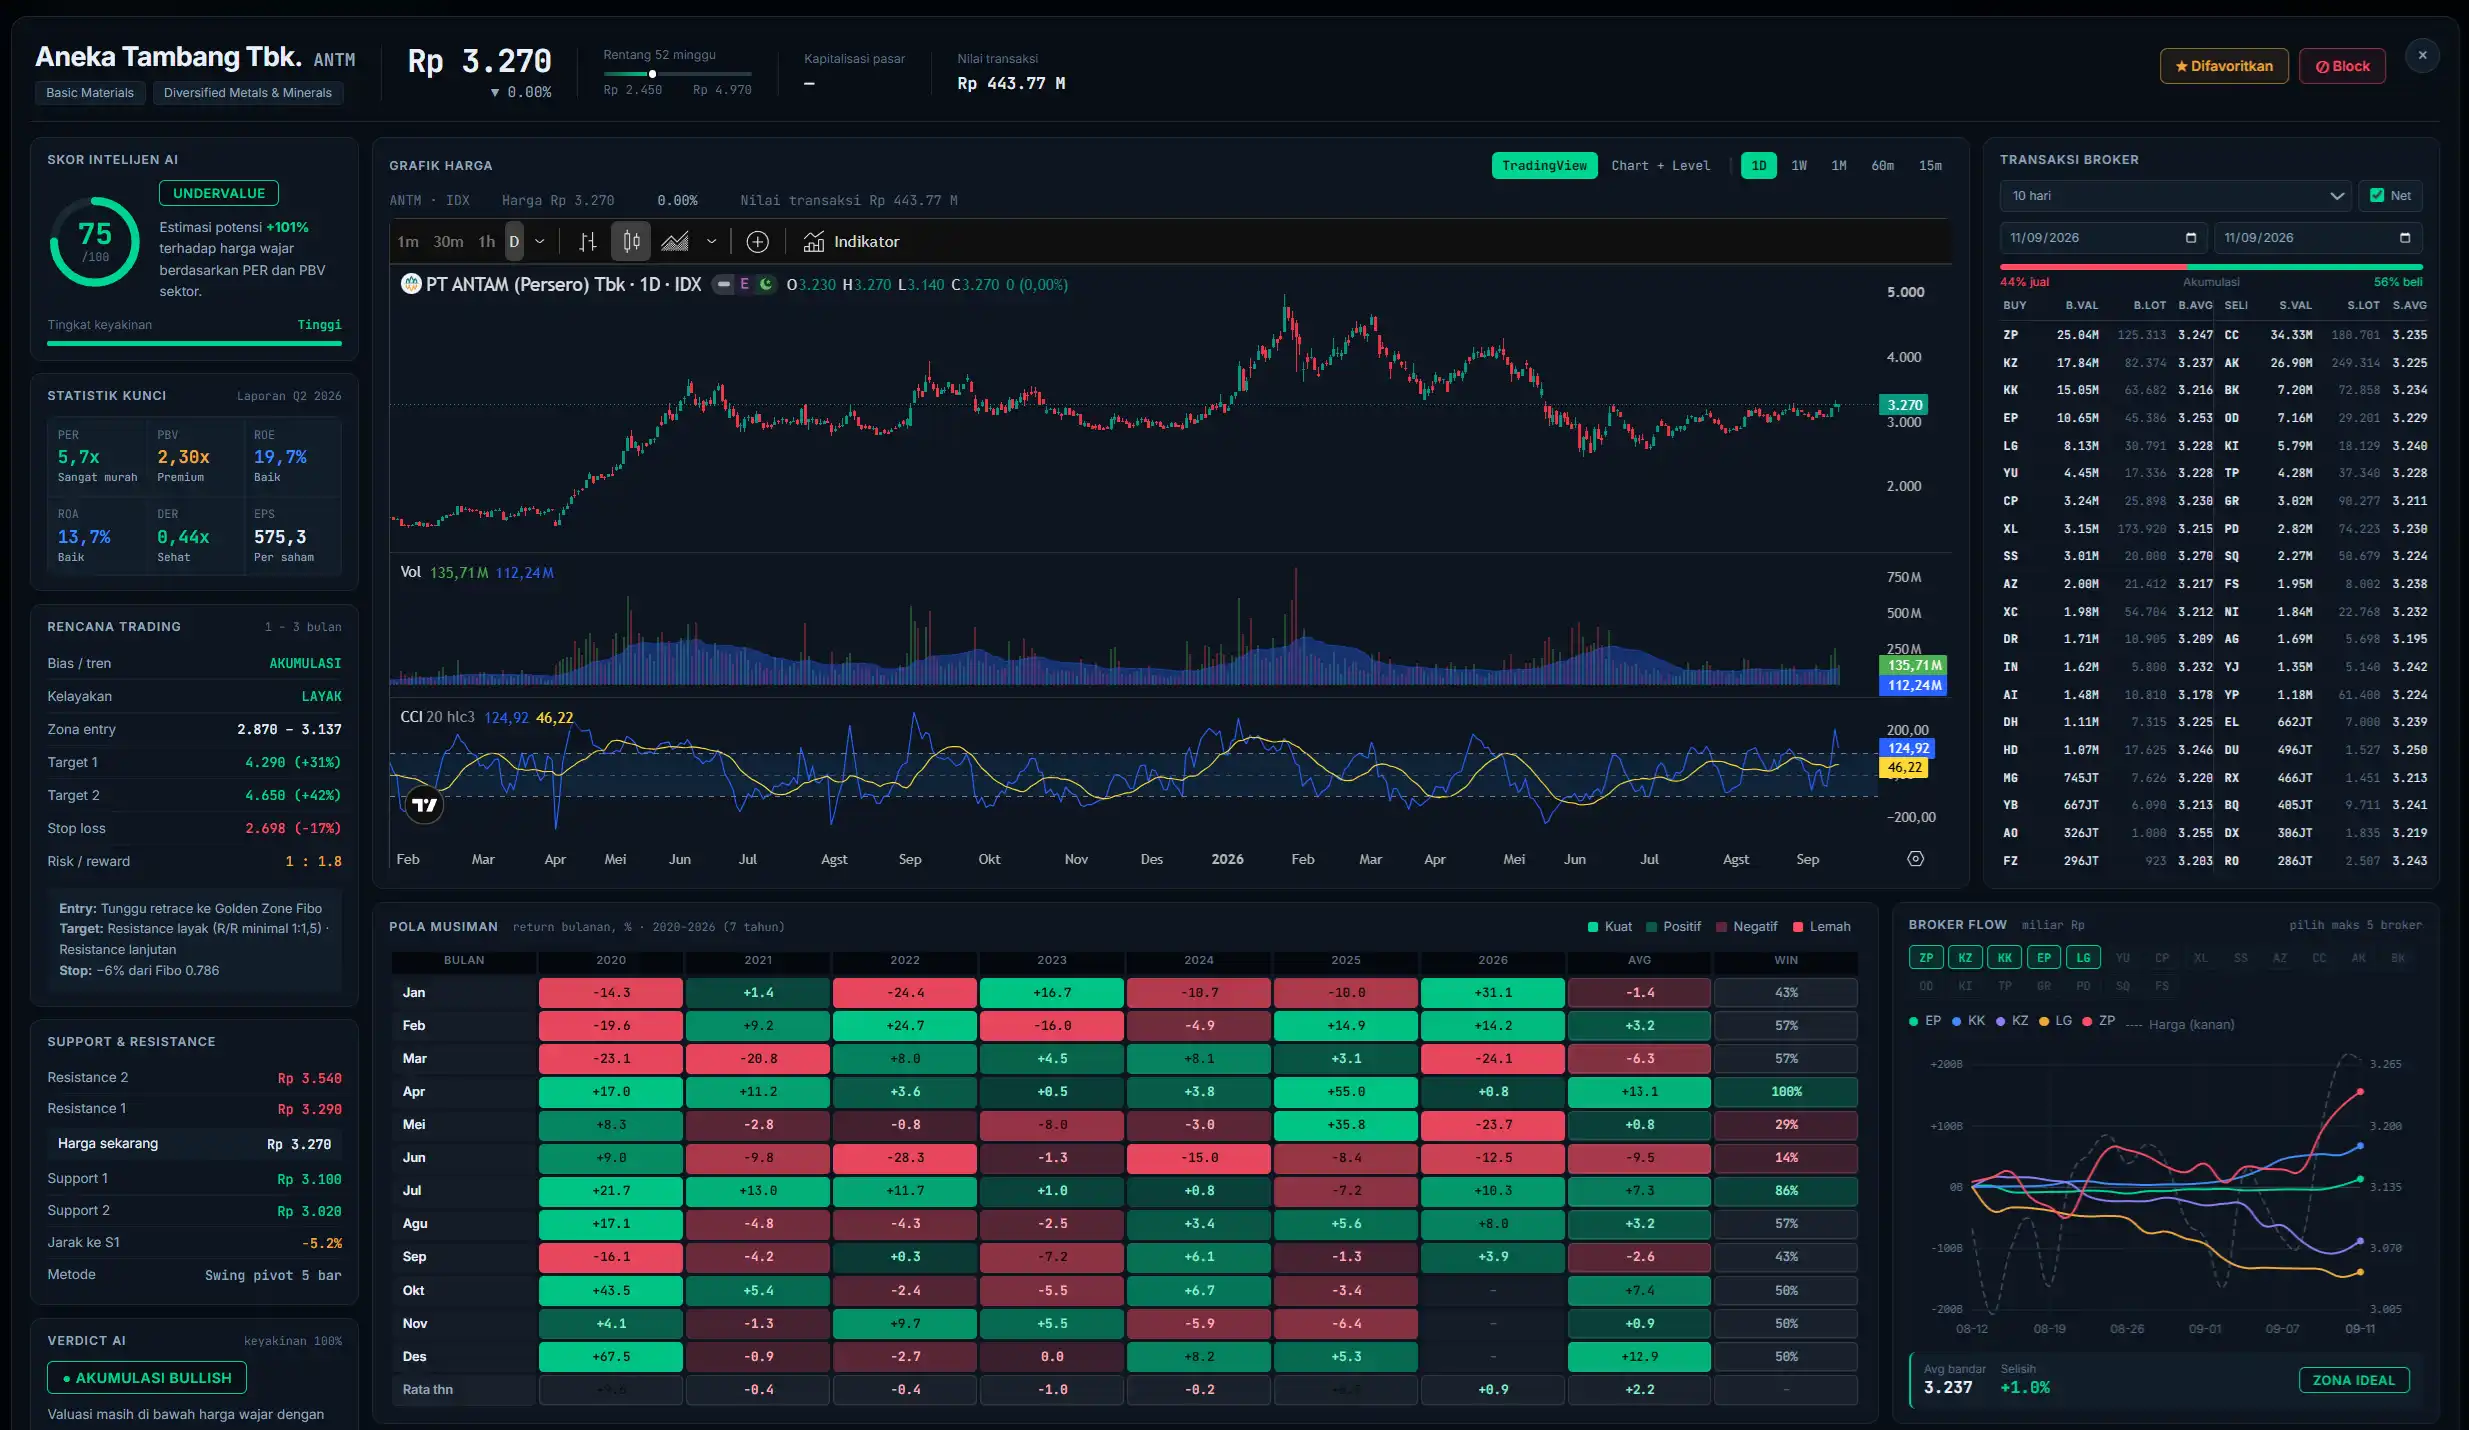The width and height of the screenshot is (2469, 1430).
Task: Choose the 1m interval in chart toolbar
Action: [x=408, y=242]
